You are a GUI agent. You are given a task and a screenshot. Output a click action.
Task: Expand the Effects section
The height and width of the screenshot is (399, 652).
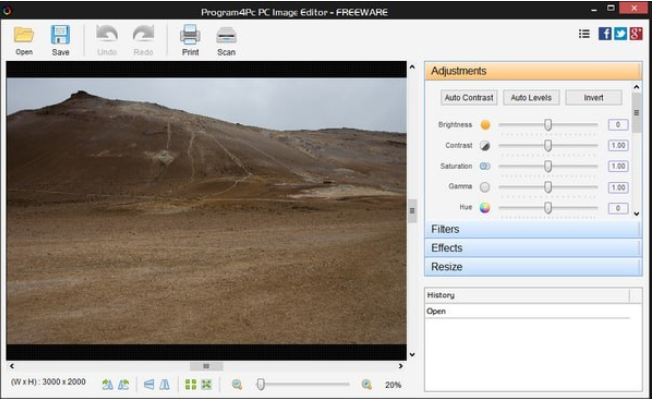[533, 248]
